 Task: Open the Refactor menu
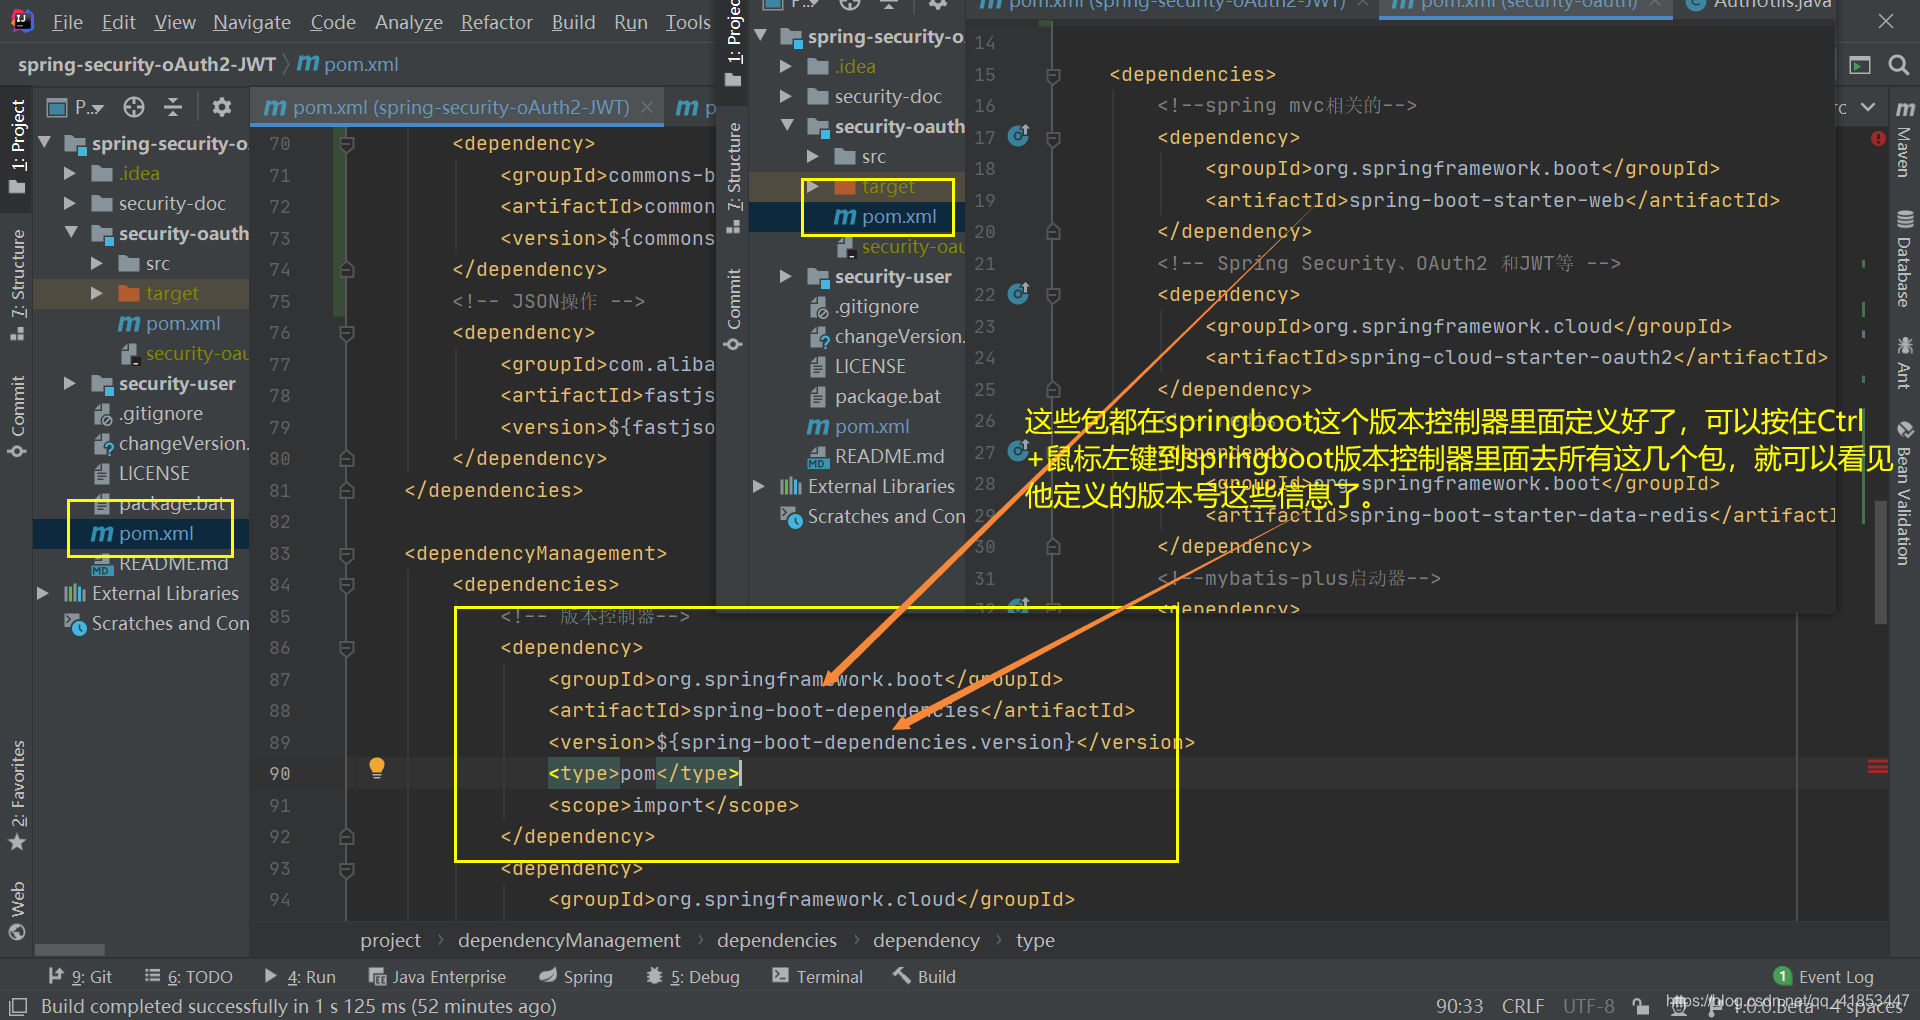click(496, 22)
